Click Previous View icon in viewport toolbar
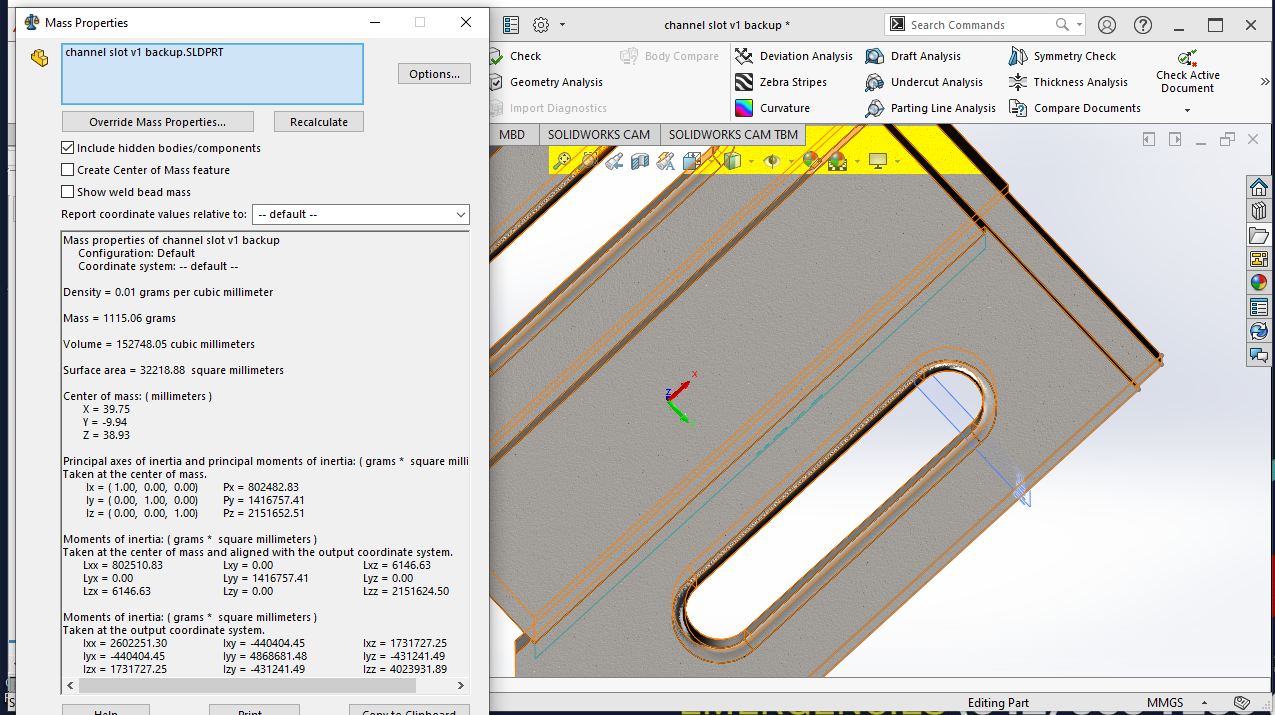This screenshot has height=715, width=1275. click(x=614, y=160)
